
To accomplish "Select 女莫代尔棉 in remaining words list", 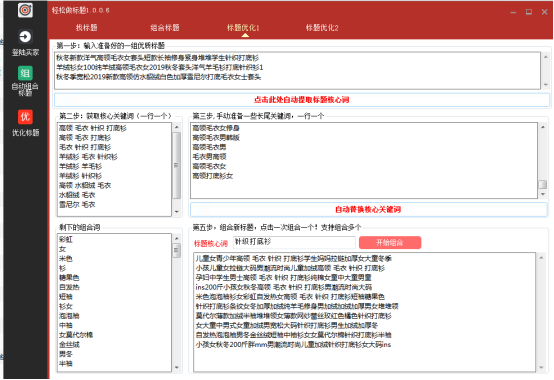I will (76, 335).
